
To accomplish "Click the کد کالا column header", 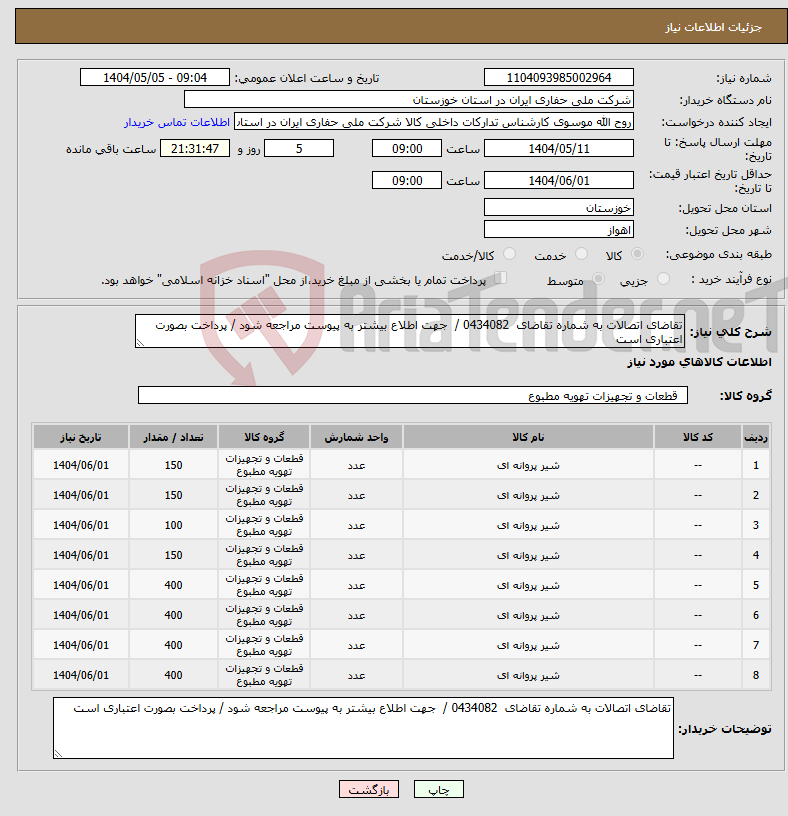I will (697, 437).
